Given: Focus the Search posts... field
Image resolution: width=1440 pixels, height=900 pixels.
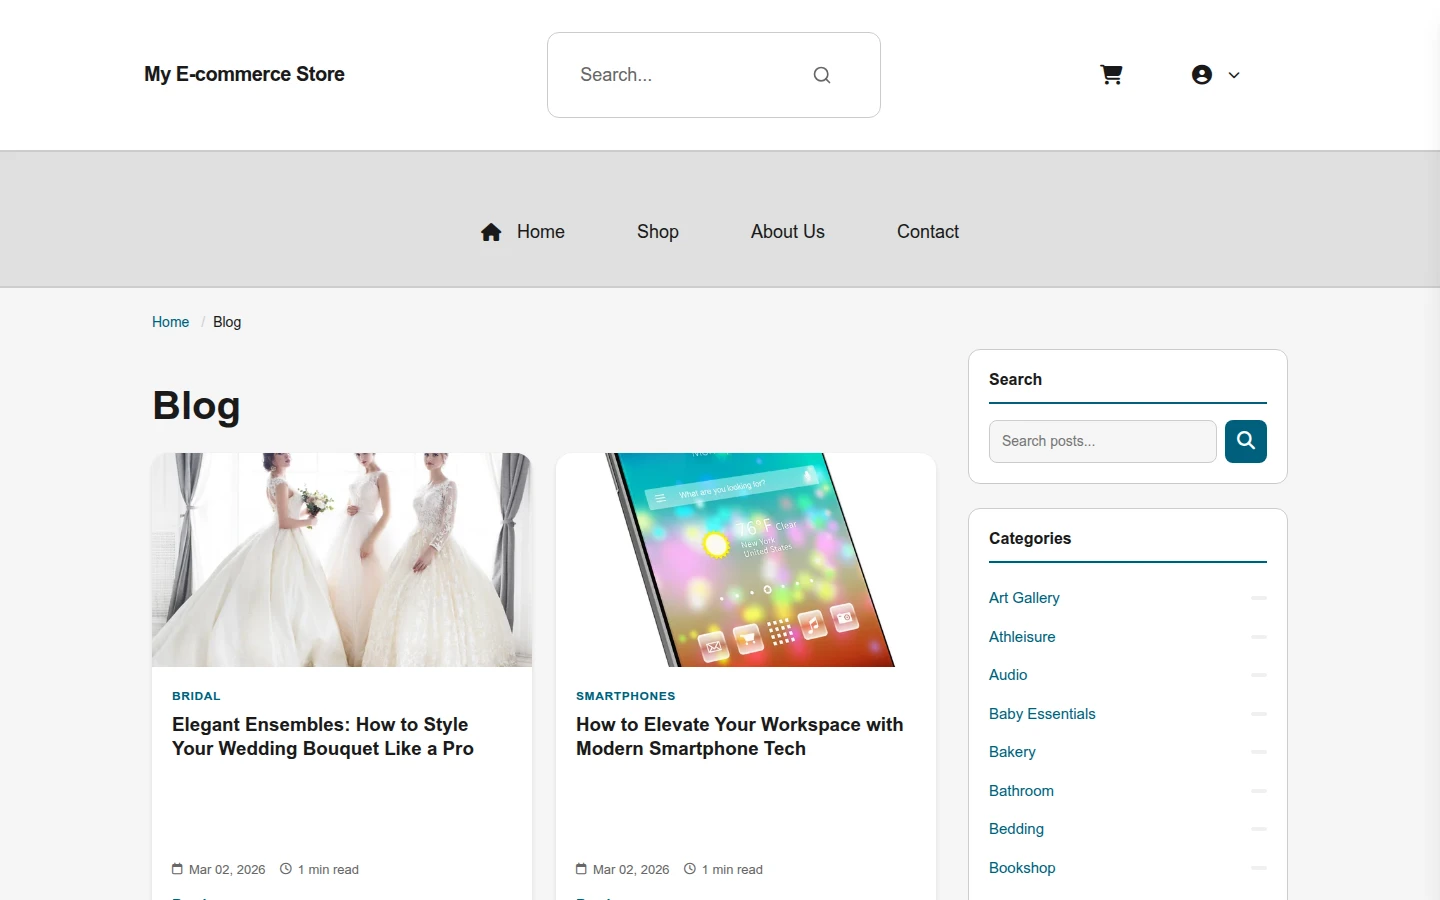Looking at the screenshot, I should (1103, 441).
